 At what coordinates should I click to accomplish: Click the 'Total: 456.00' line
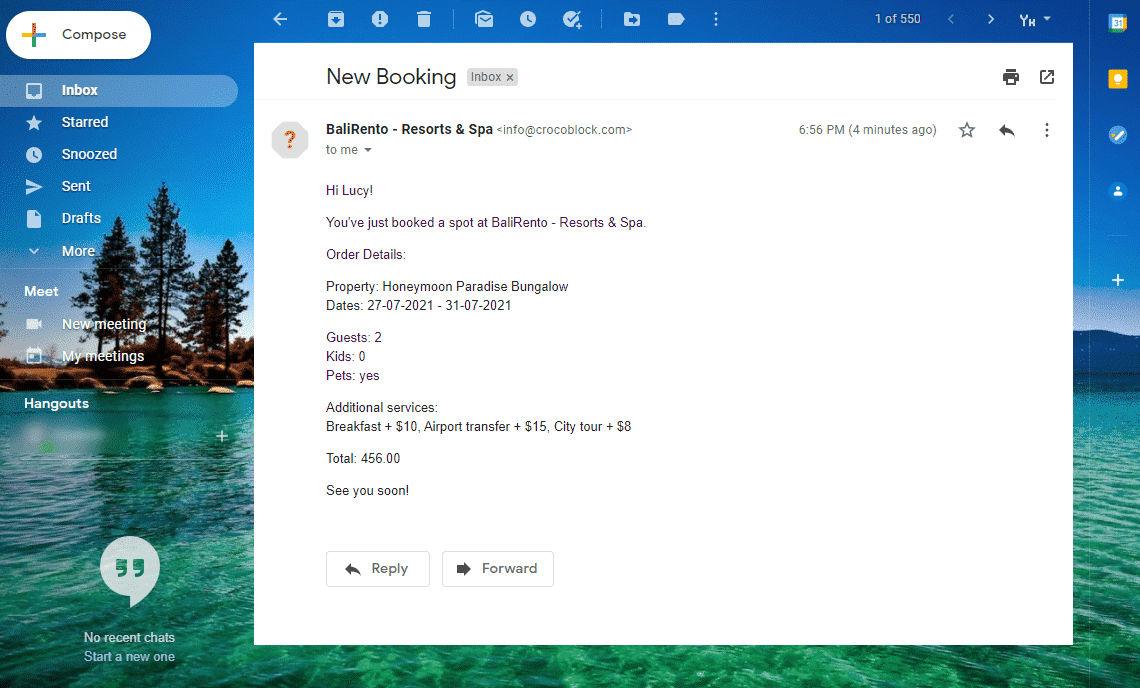(363, 459)
